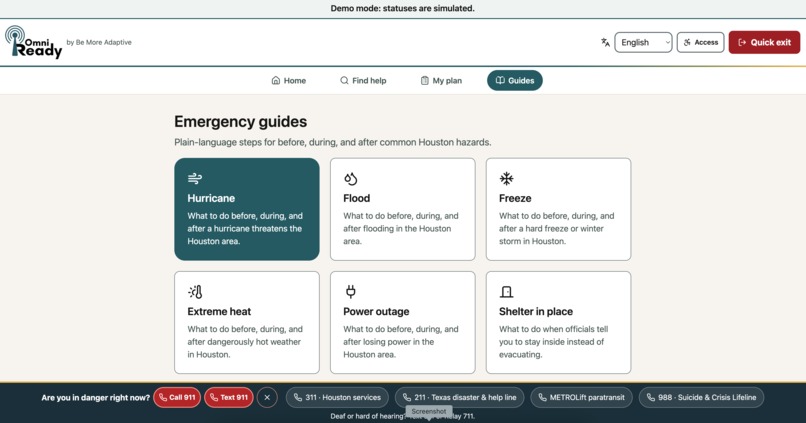Click the Flood card description text

[401, 228]
